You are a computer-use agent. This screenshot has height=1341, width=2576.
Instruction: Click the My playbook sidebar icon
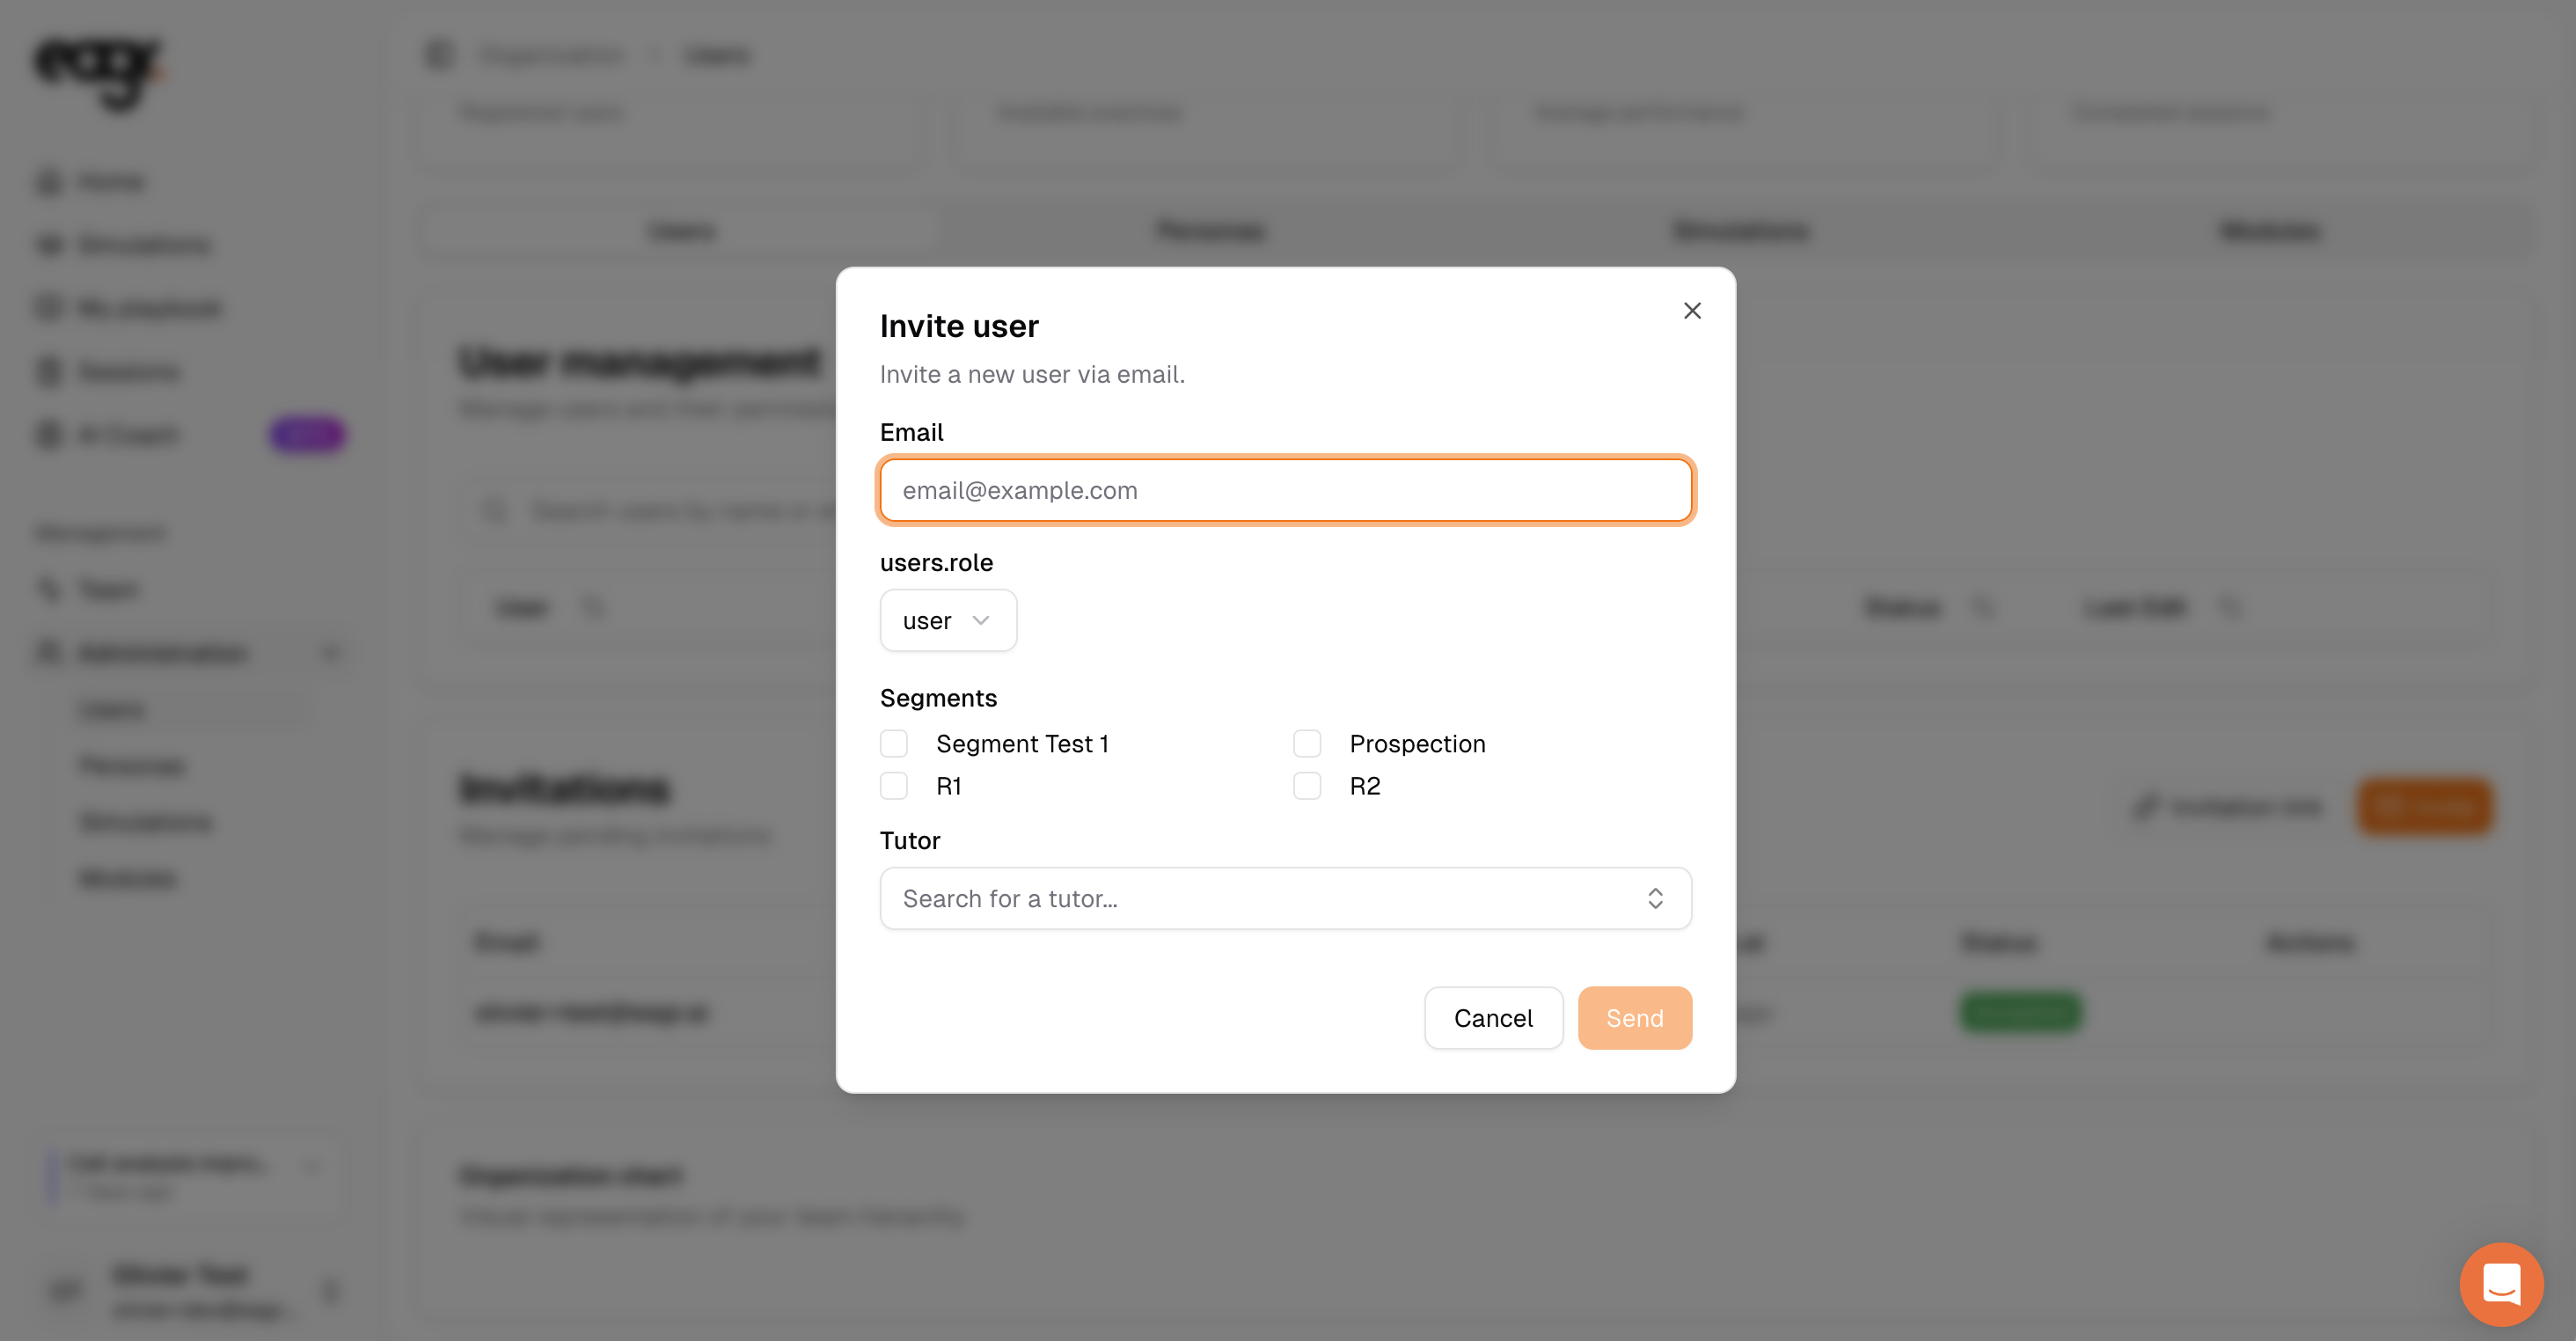49,308
